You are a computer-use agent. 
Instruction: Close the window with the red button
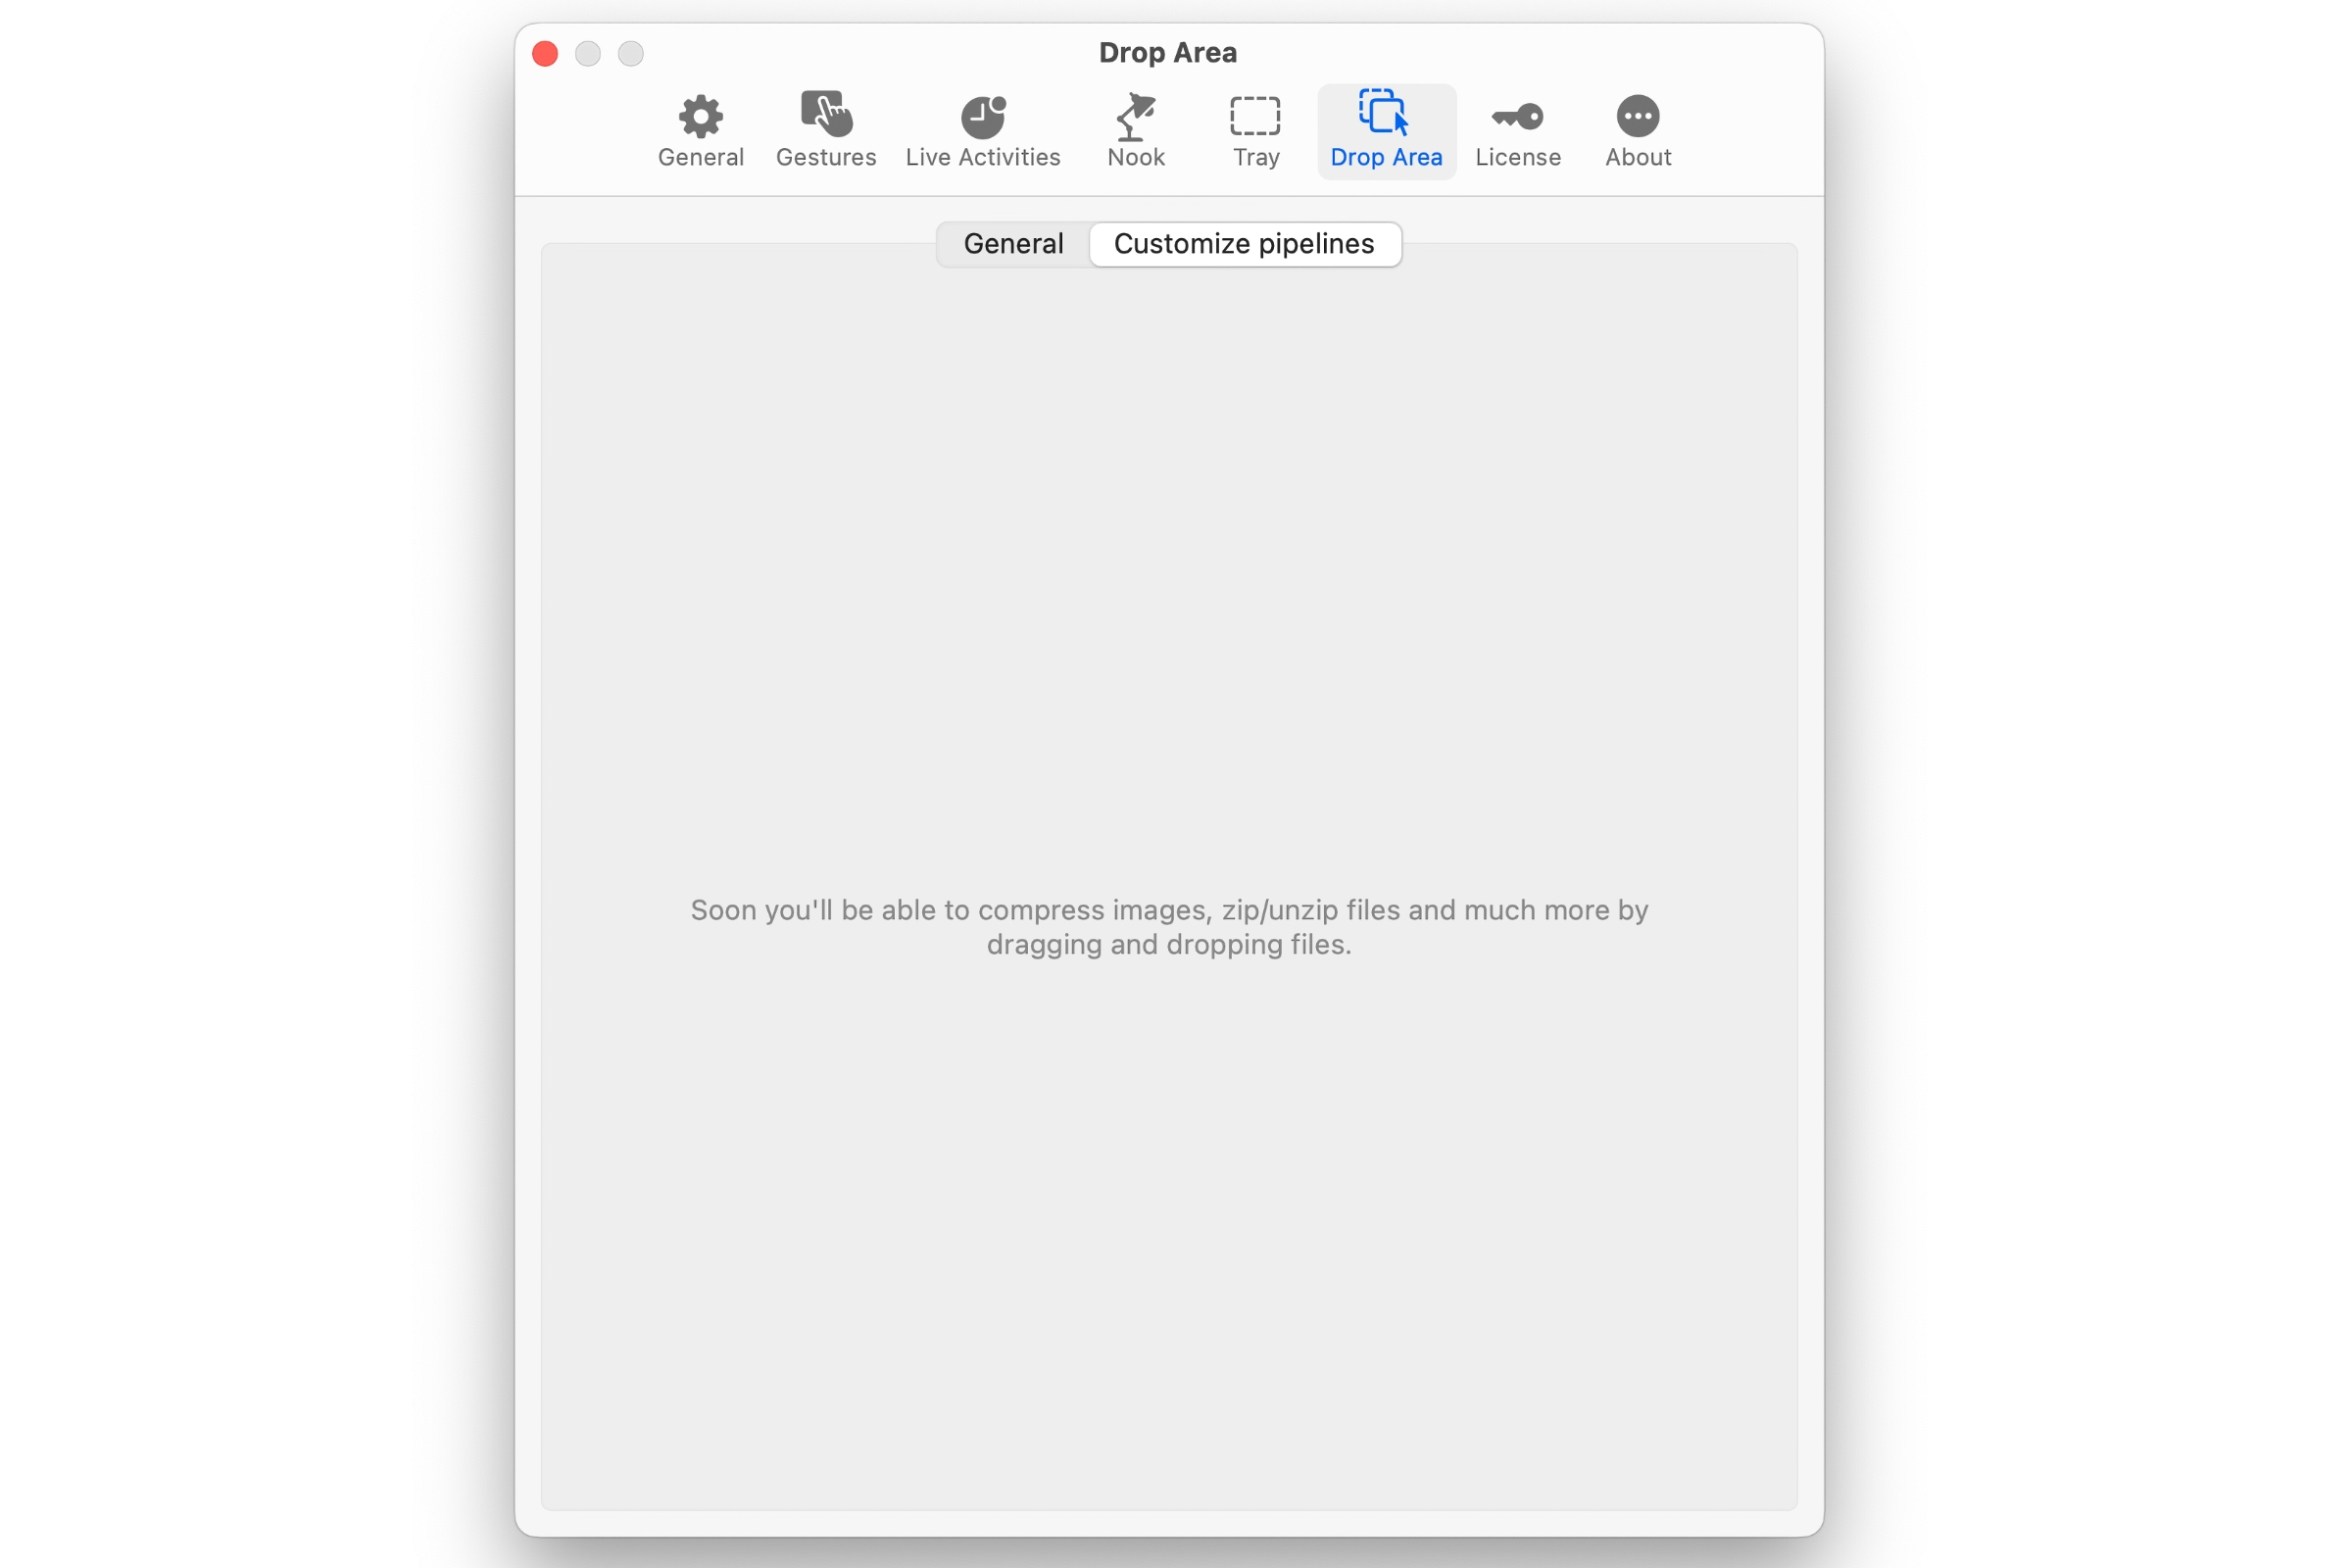(x=545, y=53)
